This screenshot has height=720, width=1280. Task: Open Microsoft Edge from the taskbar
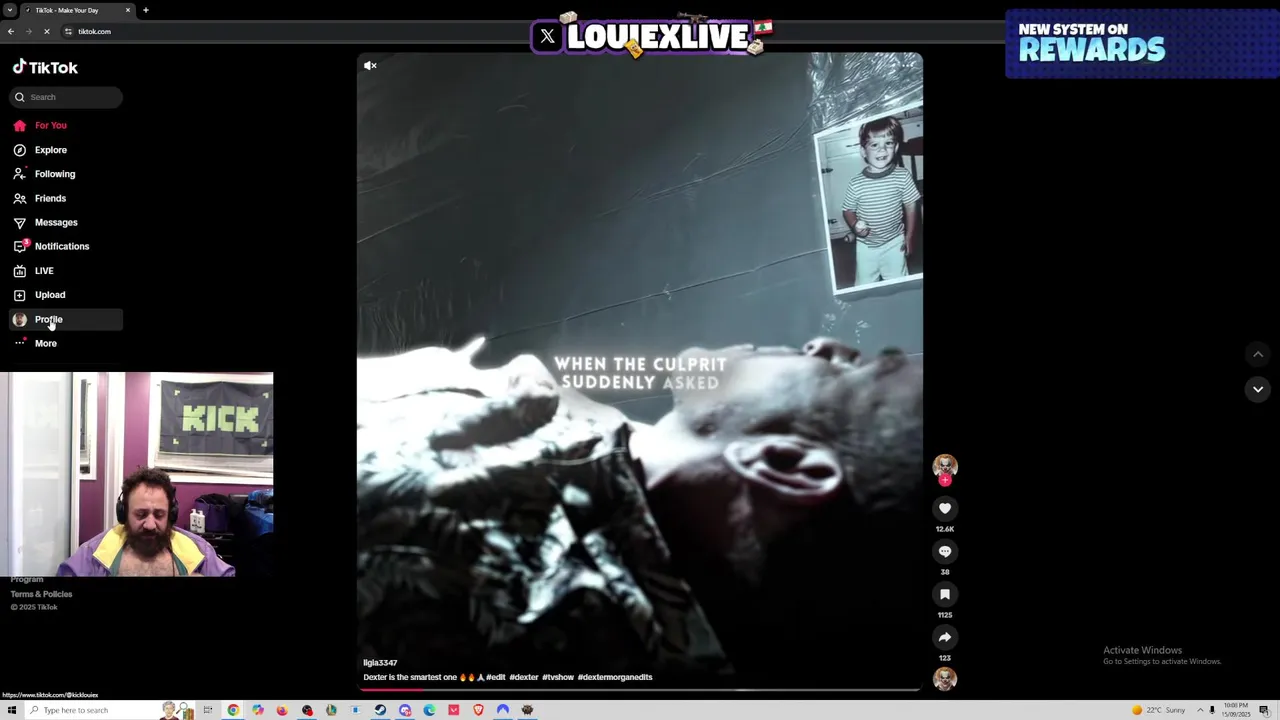pos(429,710)
